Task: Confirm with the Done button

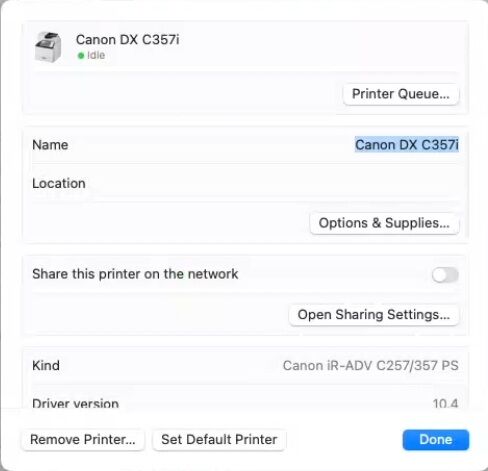Action: (x=436, y=440)
